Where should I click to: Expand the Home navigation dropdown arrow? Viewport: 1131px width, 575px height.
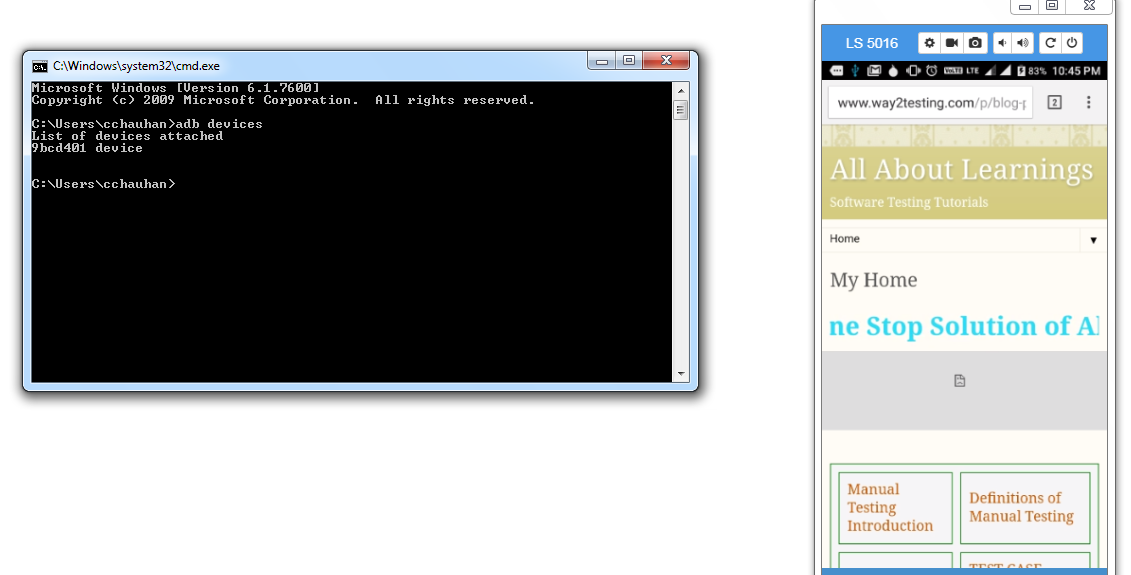[1093, 240]
